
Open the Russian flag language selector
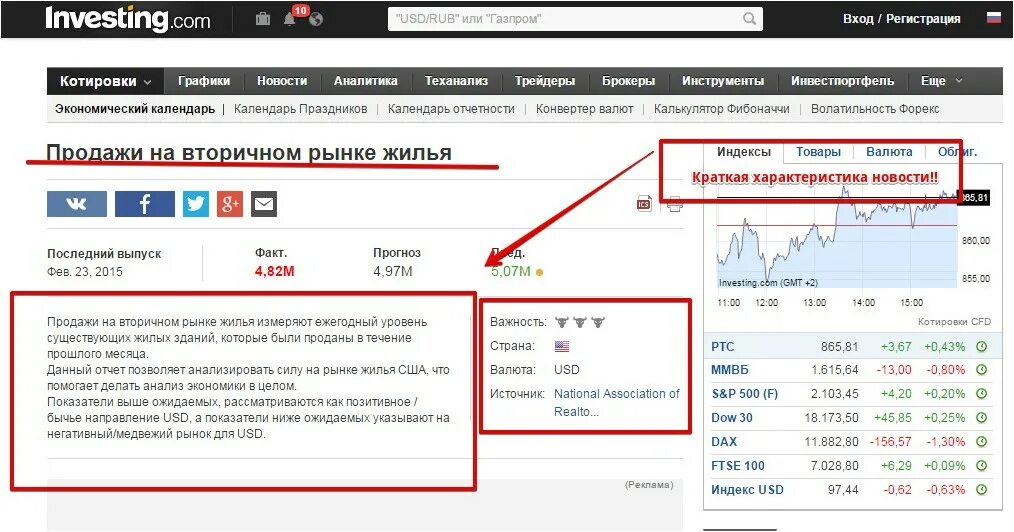993,17
